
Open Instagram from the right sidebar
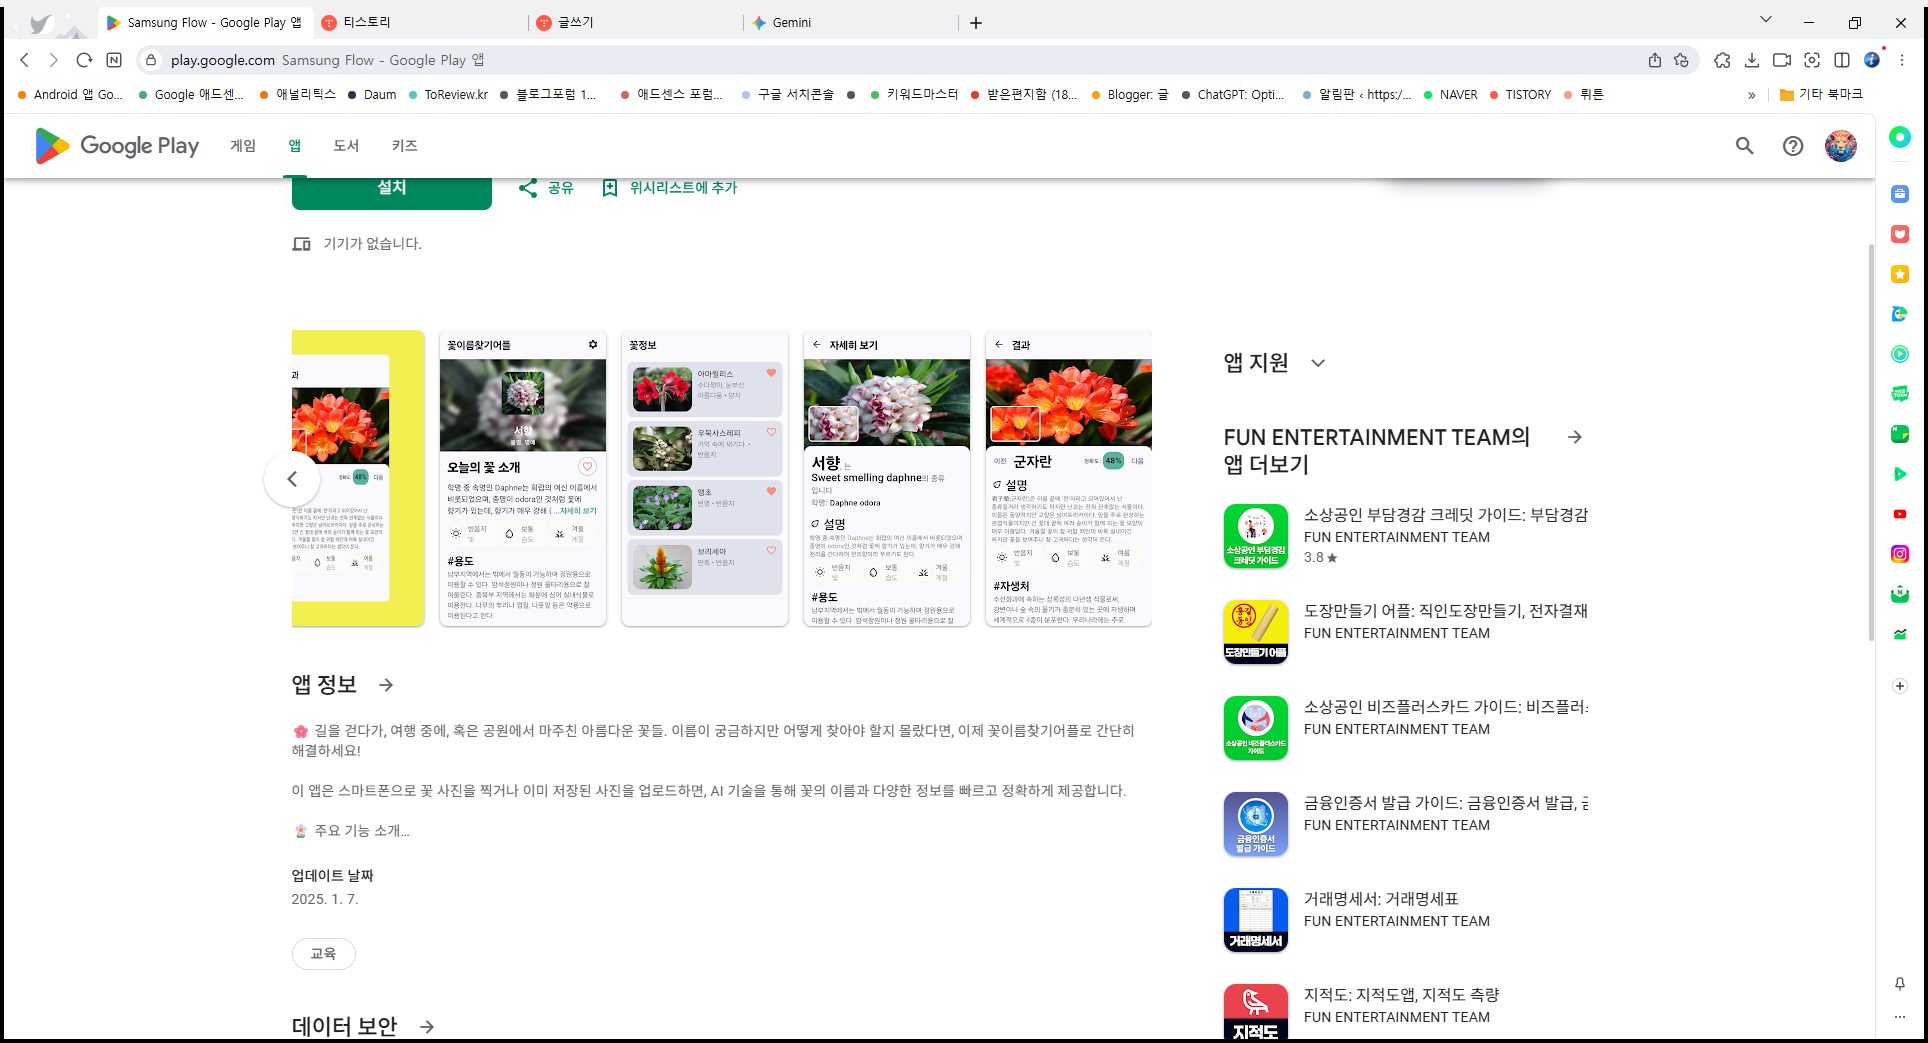1899,554
